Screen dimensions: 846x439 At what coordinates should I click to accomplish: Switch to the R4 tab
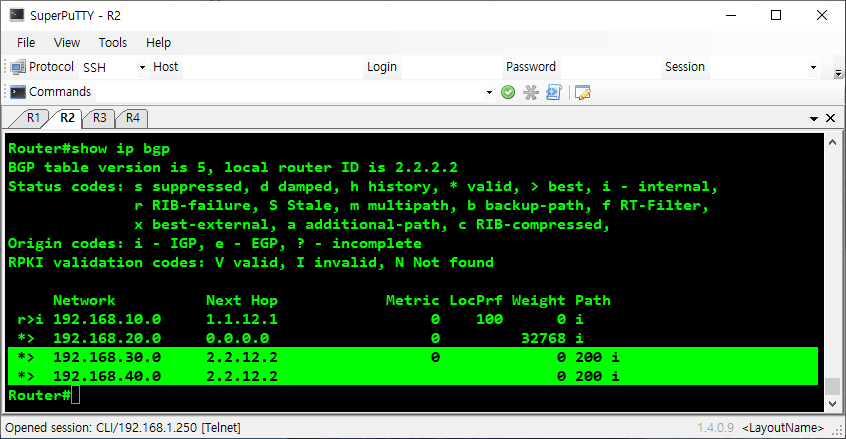coord(132,118)
